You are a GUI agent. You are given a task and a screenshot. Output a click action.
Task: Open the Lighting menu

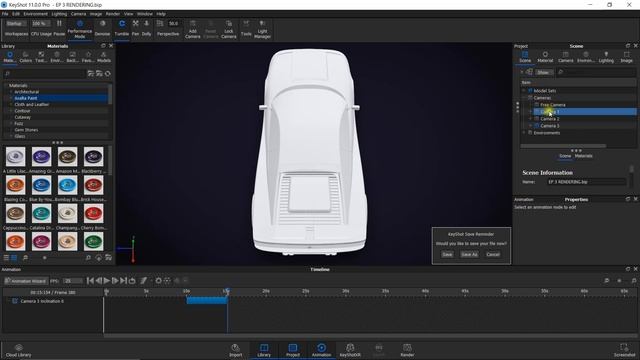[x=59, y=14]
